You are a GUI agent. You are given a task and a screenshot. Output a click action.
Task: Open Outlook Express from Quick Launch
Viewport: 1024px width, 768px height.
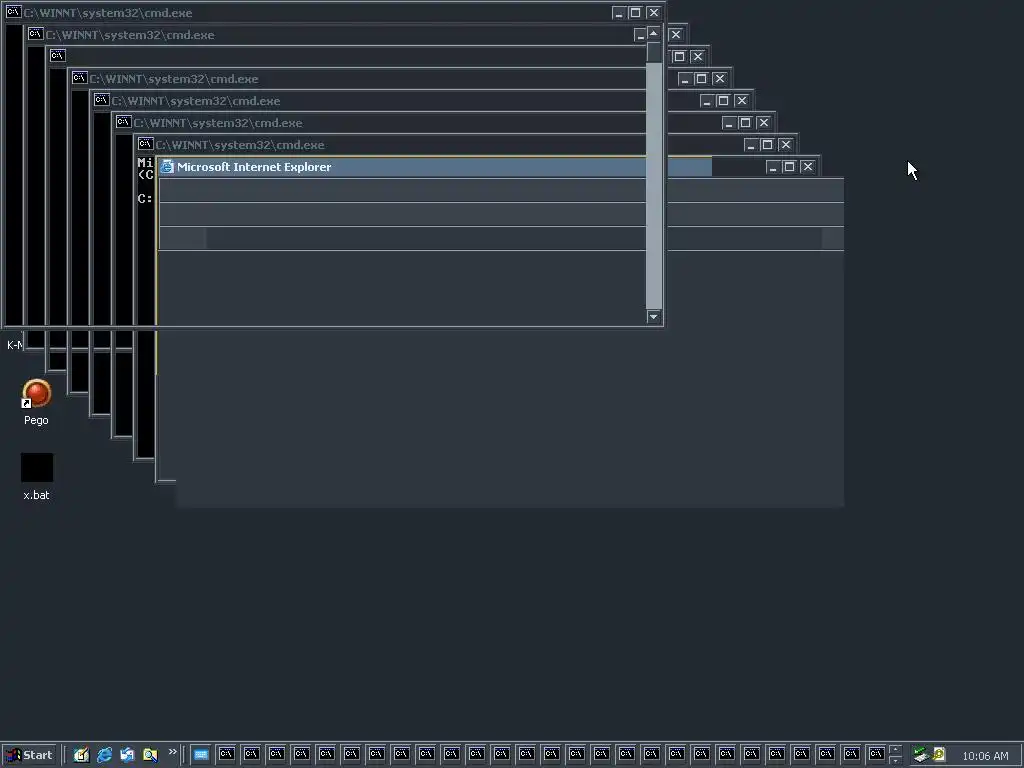[127, 755]
